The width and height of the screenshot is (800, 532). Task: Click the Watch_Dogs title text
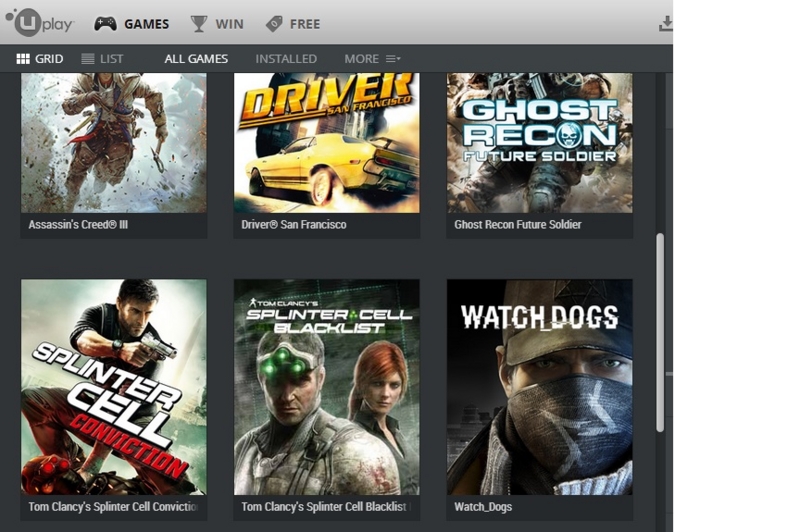tap(483, 506)
